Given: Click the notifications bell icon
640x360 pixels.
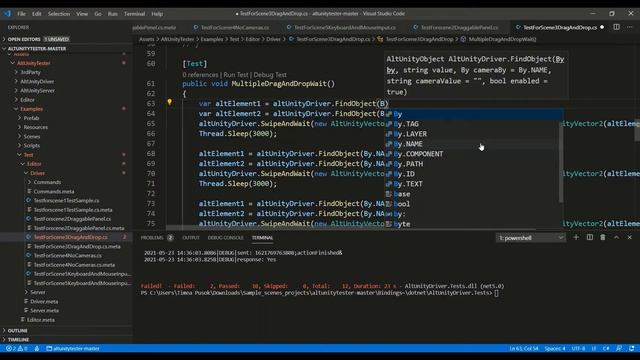Looking at the screenshot, I should [632, 349].
